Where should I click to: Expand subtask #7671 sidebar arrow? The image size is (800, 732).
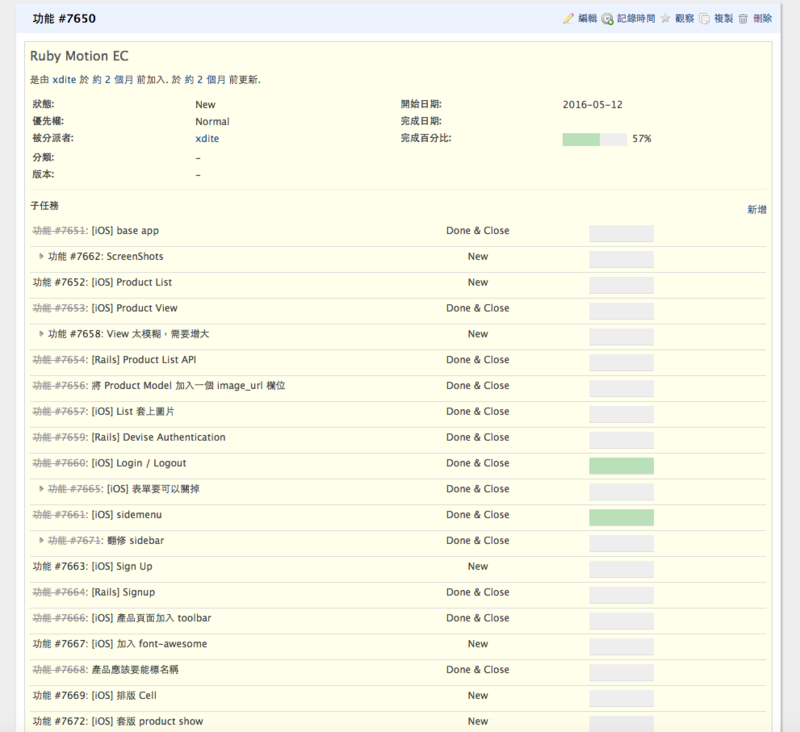pyautogui.click(x=41, y=541)
